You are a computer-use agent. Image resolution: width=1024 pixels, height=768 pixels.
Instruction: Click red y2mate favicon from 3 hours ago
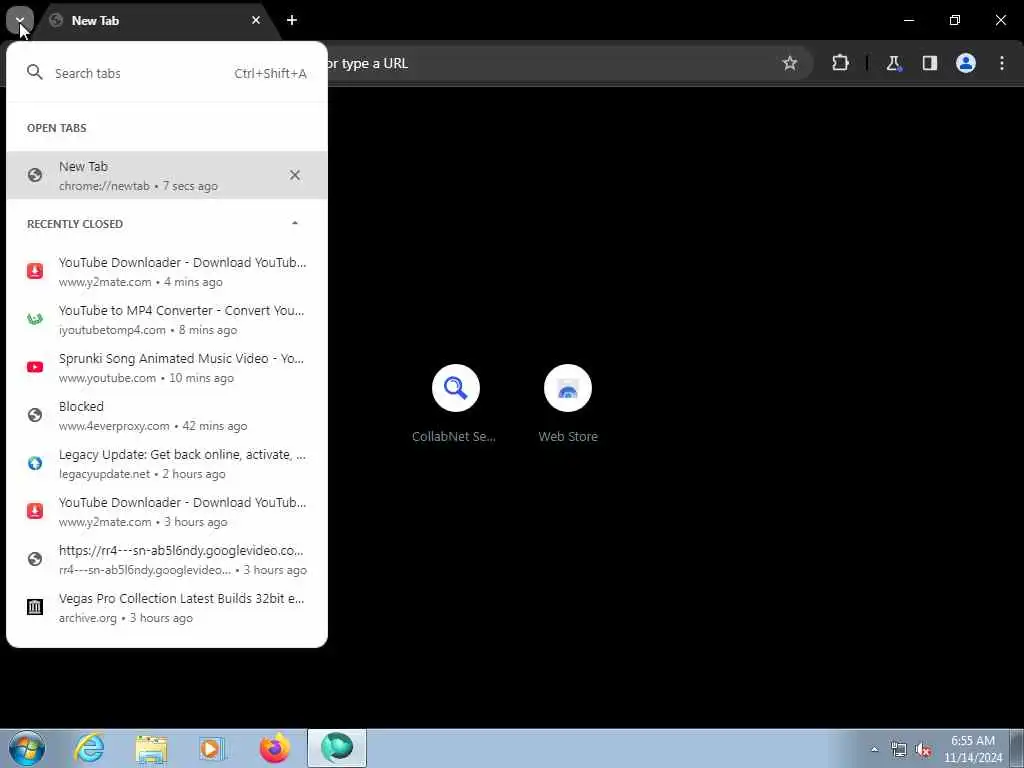click(35, 511)
